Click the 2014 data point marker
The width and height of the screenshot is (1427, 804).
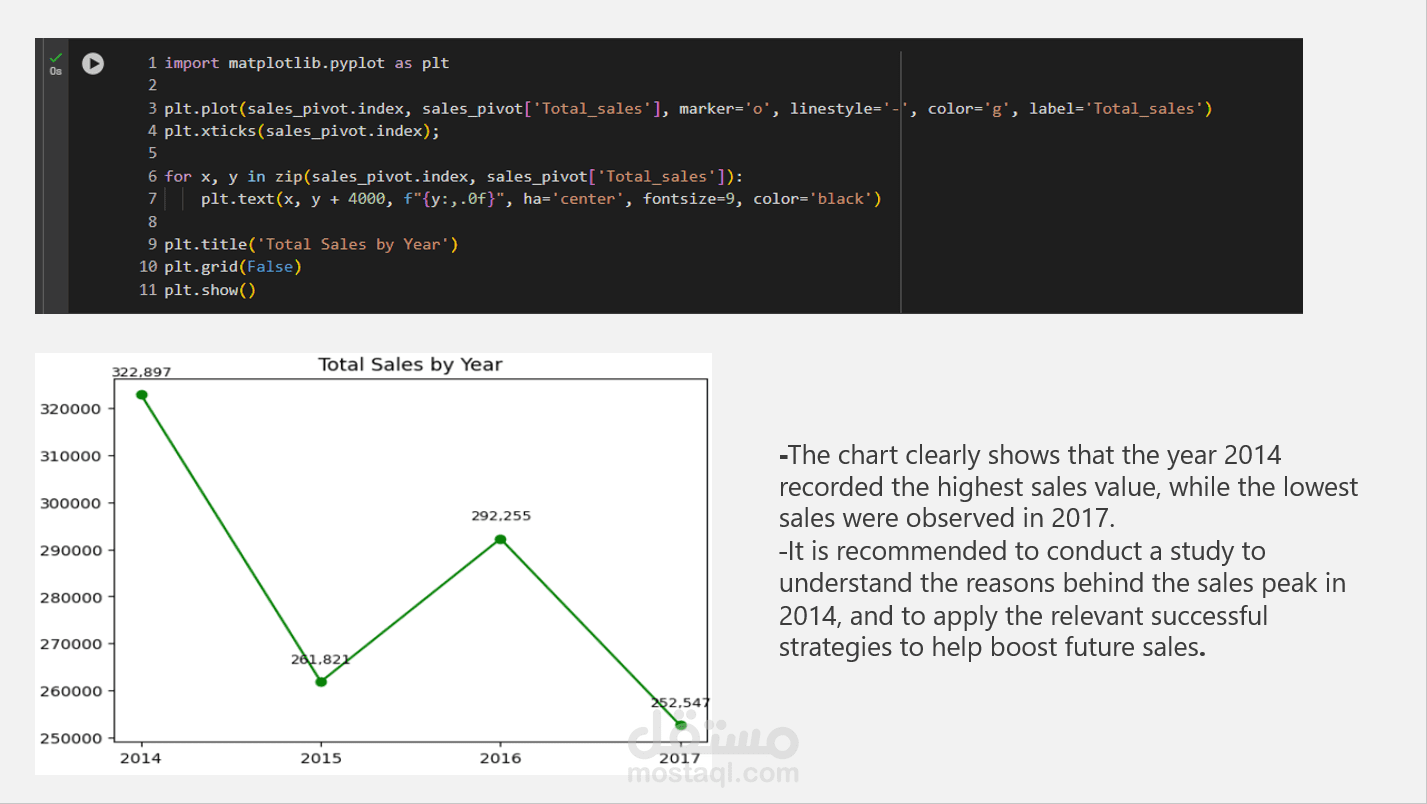click(142, 395)
